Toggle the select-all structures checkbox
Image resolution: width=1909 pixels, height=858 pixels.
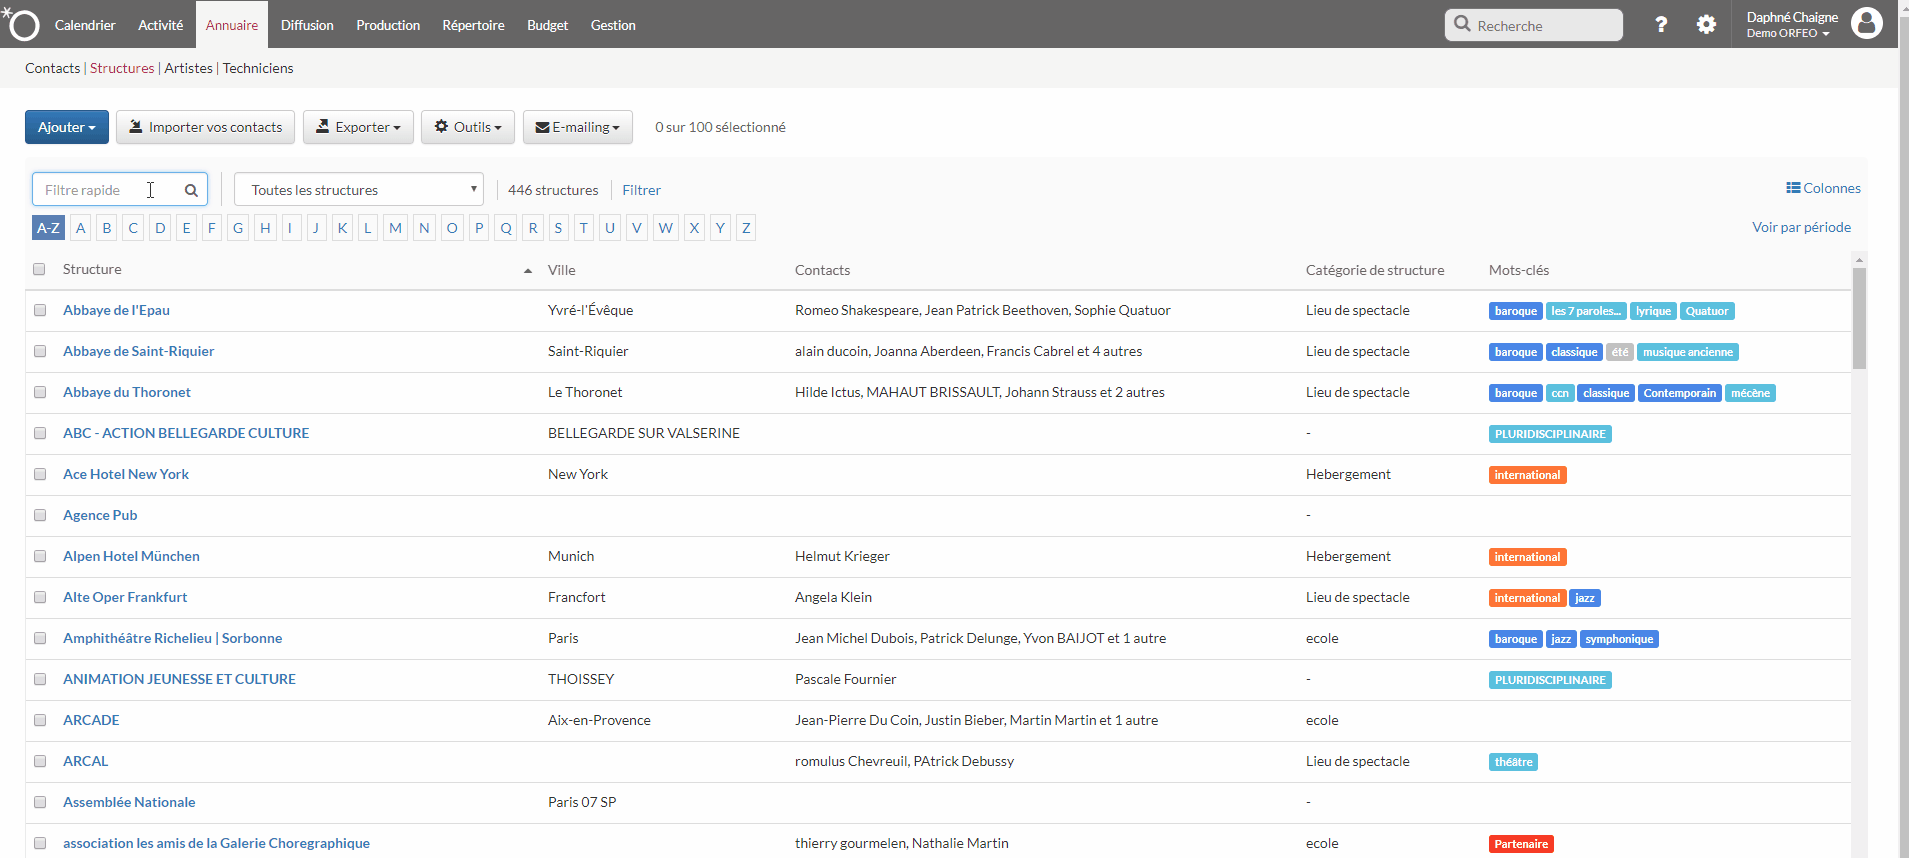tap(39, 269)
